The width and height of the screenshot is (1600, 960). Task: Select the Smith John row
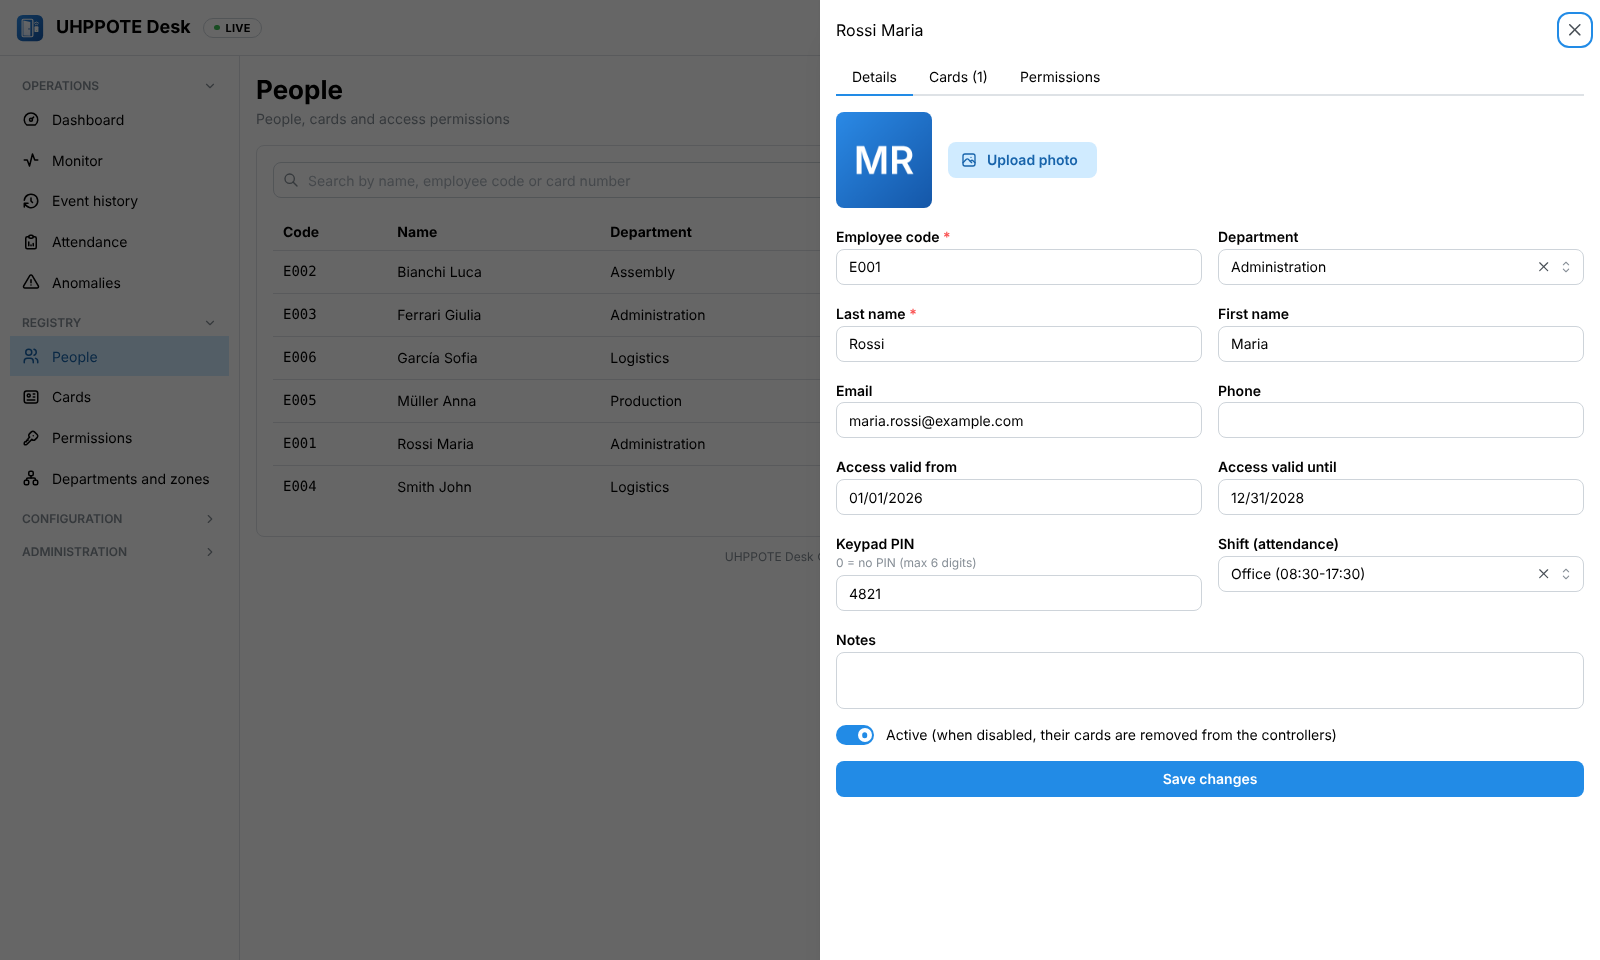(546, 487)
